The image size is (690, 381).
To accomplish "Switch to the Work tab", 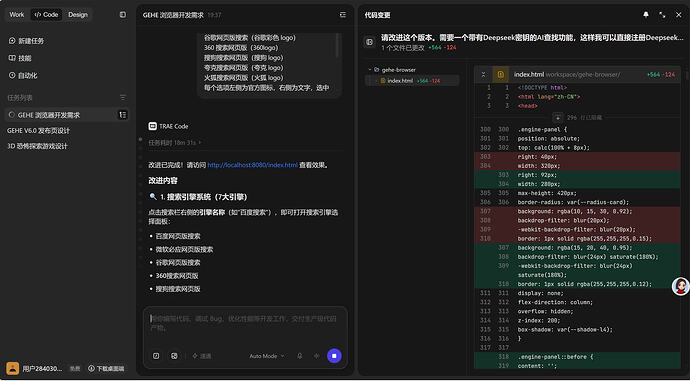I will 17,15.
